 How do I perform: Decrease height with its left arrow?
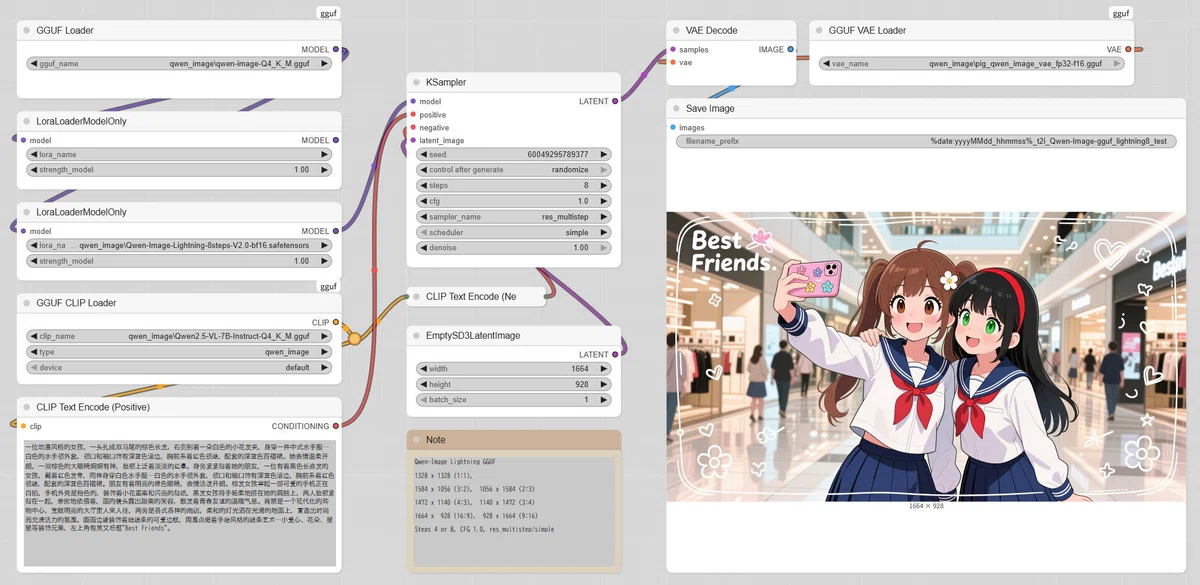[422, 384]
